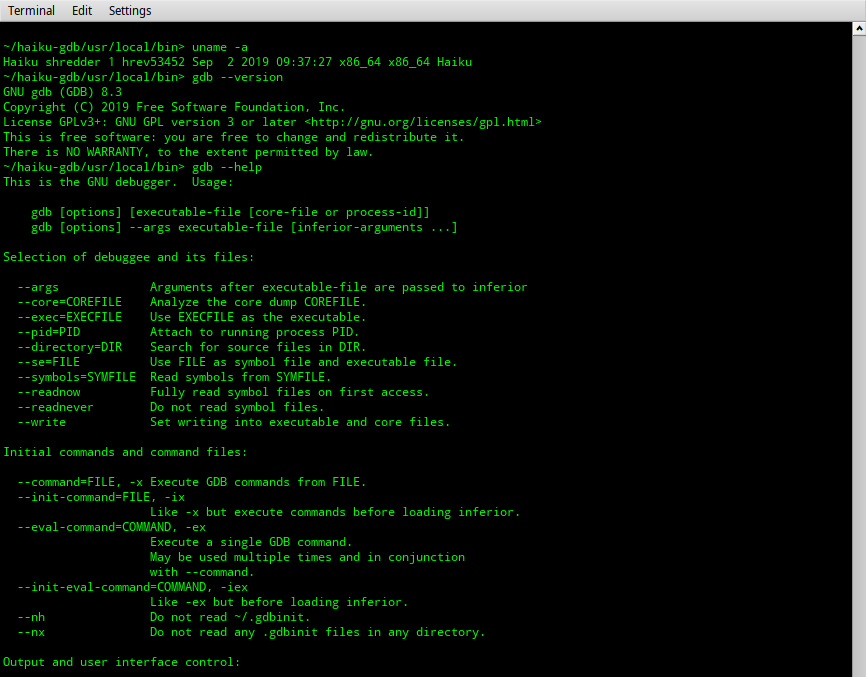Screen dimensions: 866x677
Task: Click the 'Selection of debuggee and its files:' heading
Action: coord(129,257)
